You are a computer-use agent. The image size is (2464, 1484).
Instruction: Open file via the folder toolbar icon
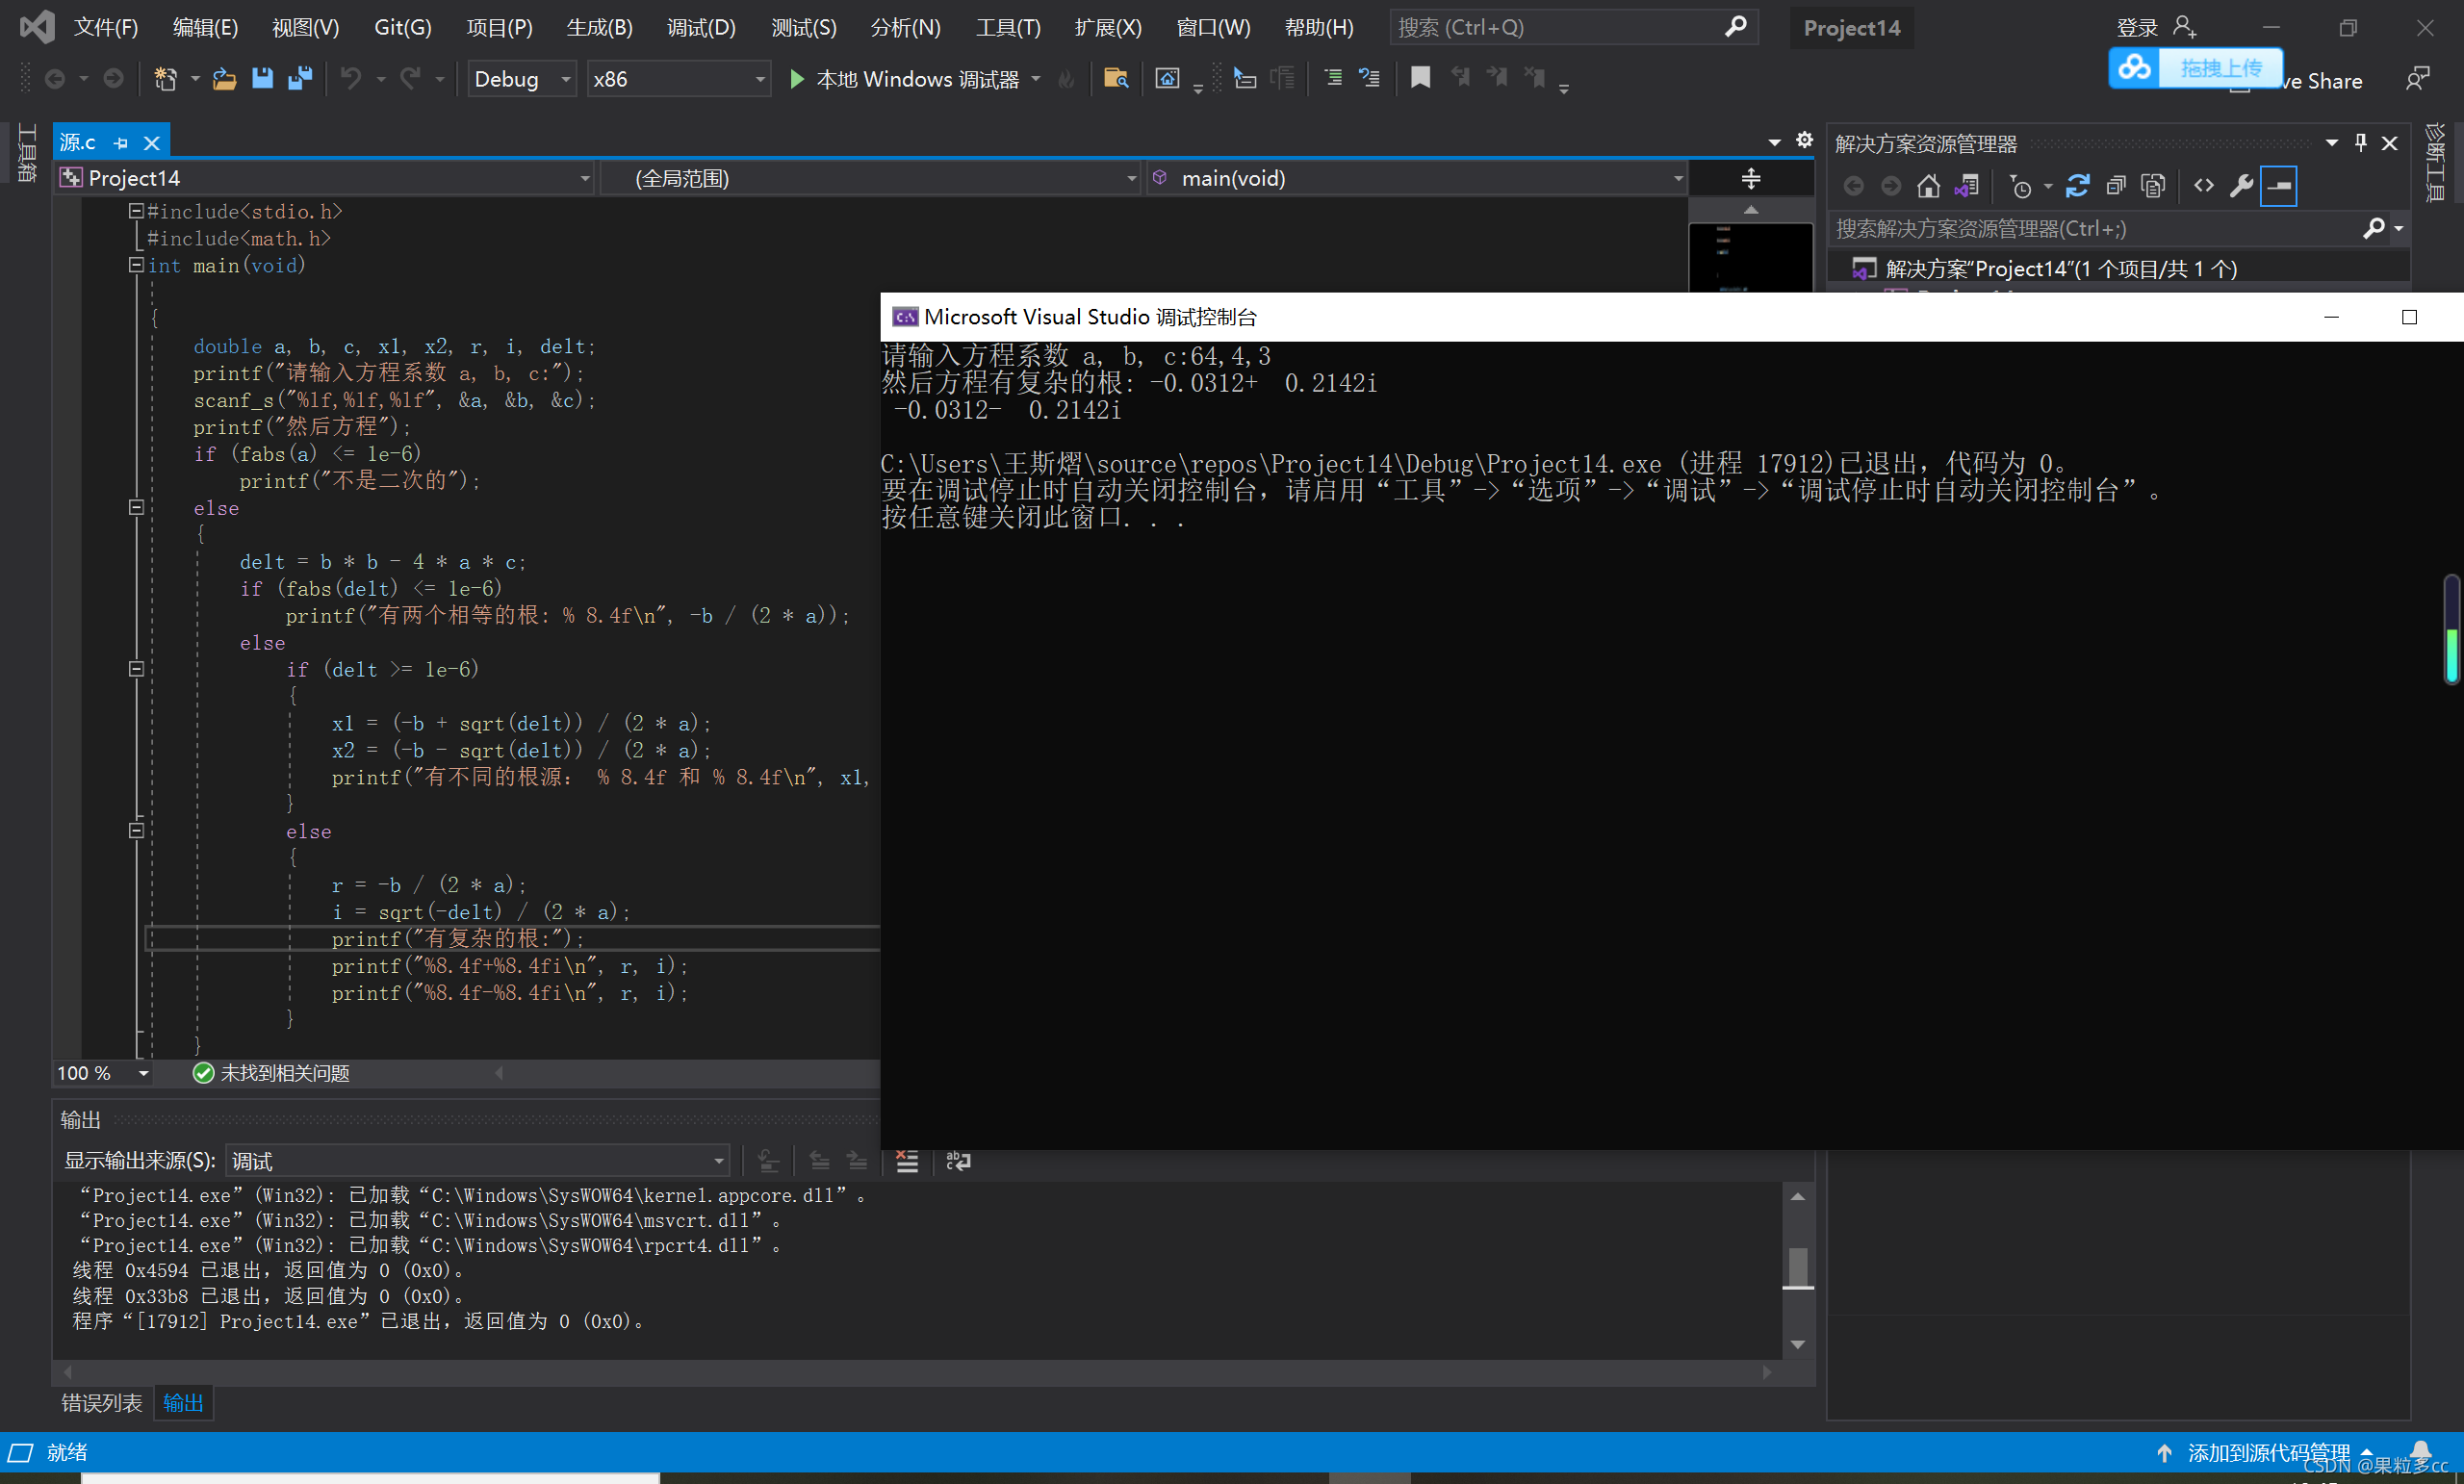(x=224, y=78)
